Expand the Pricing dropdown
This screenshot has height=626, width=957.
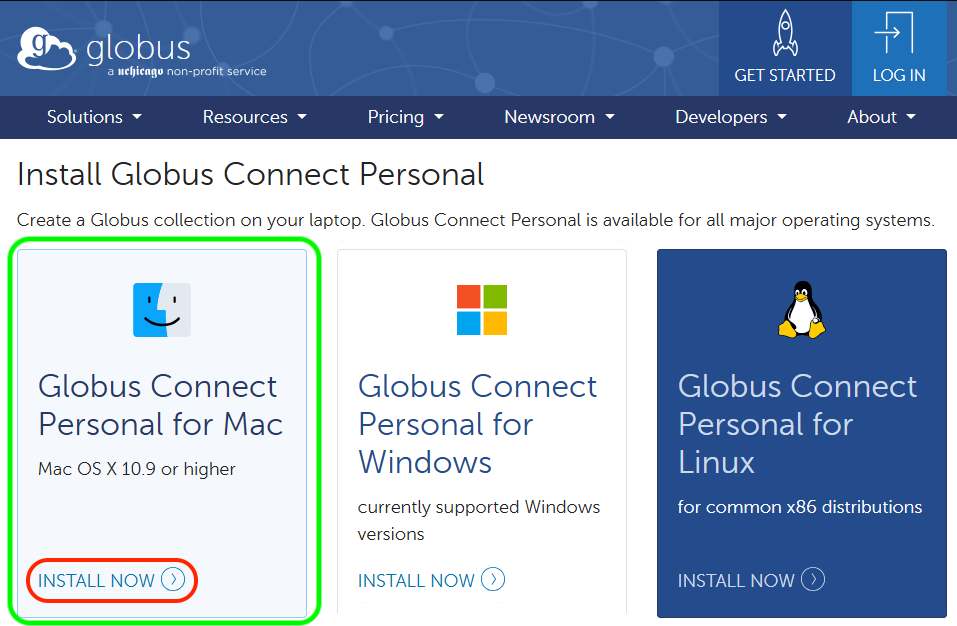coord(405,117)
